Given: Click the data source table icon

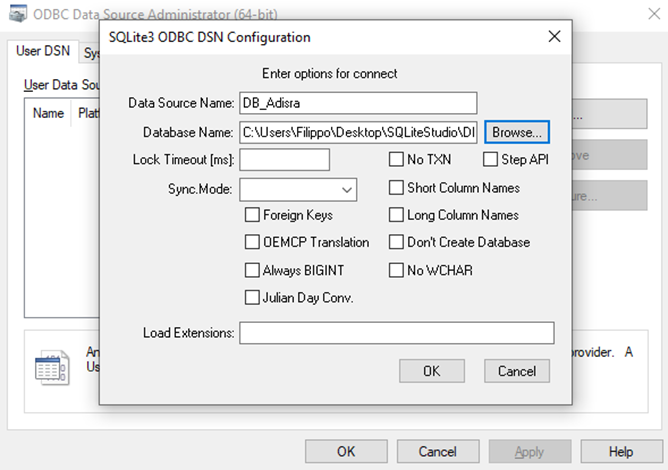Looking at the screenshot, I should pyautogui.click(x=52, y=368).
